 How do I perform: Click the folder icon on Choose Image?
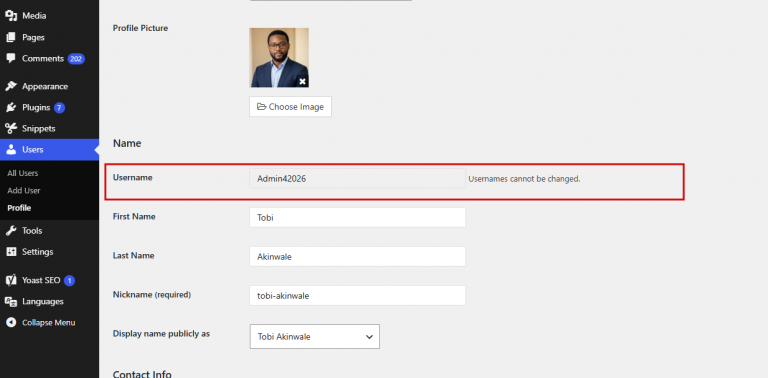(x=262, y=107)
